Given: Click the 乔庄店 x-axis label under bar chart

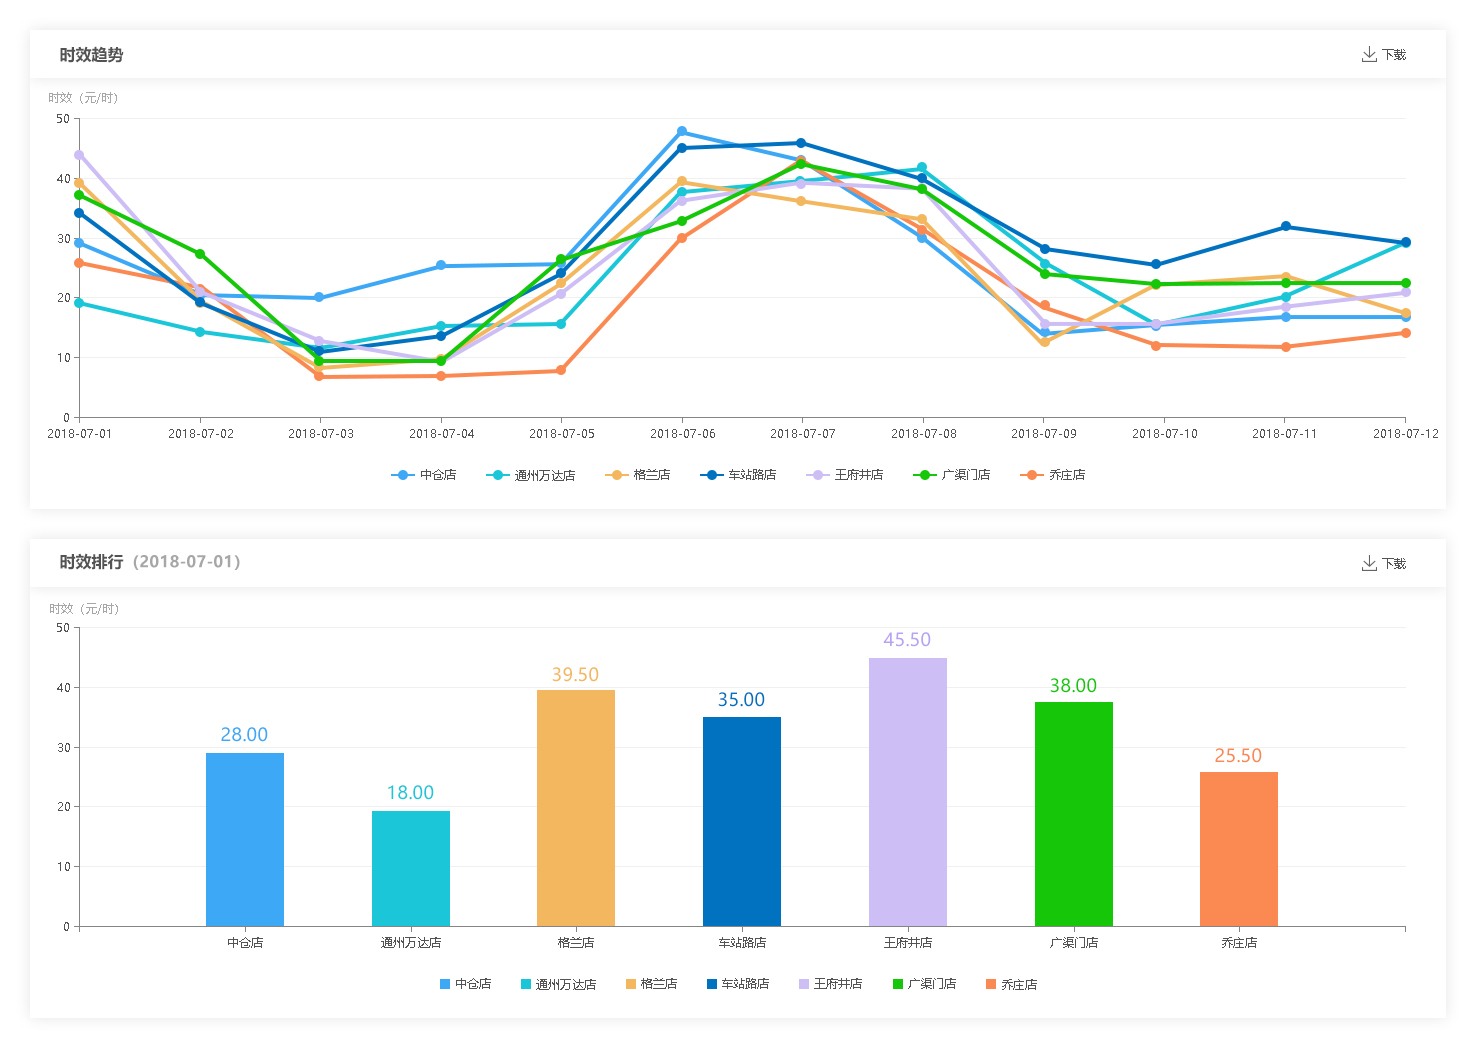Looking at the screenshot, I should pyautogui.click(x=1239, y=943).
